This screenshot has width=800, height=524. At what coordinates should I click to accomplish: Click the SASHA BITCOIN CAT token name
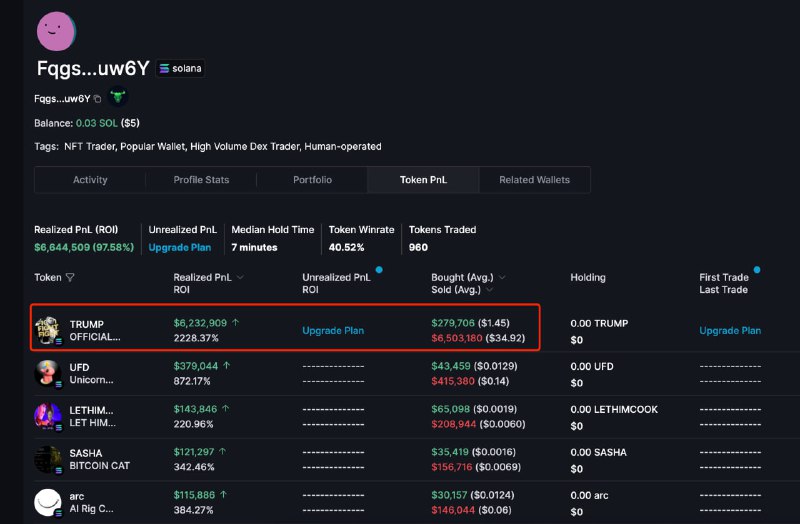[99, 459]
